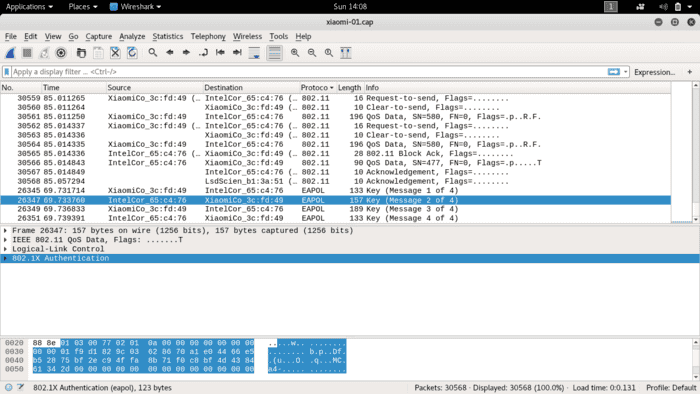Click the display filter input field

(x=308, y=72)
